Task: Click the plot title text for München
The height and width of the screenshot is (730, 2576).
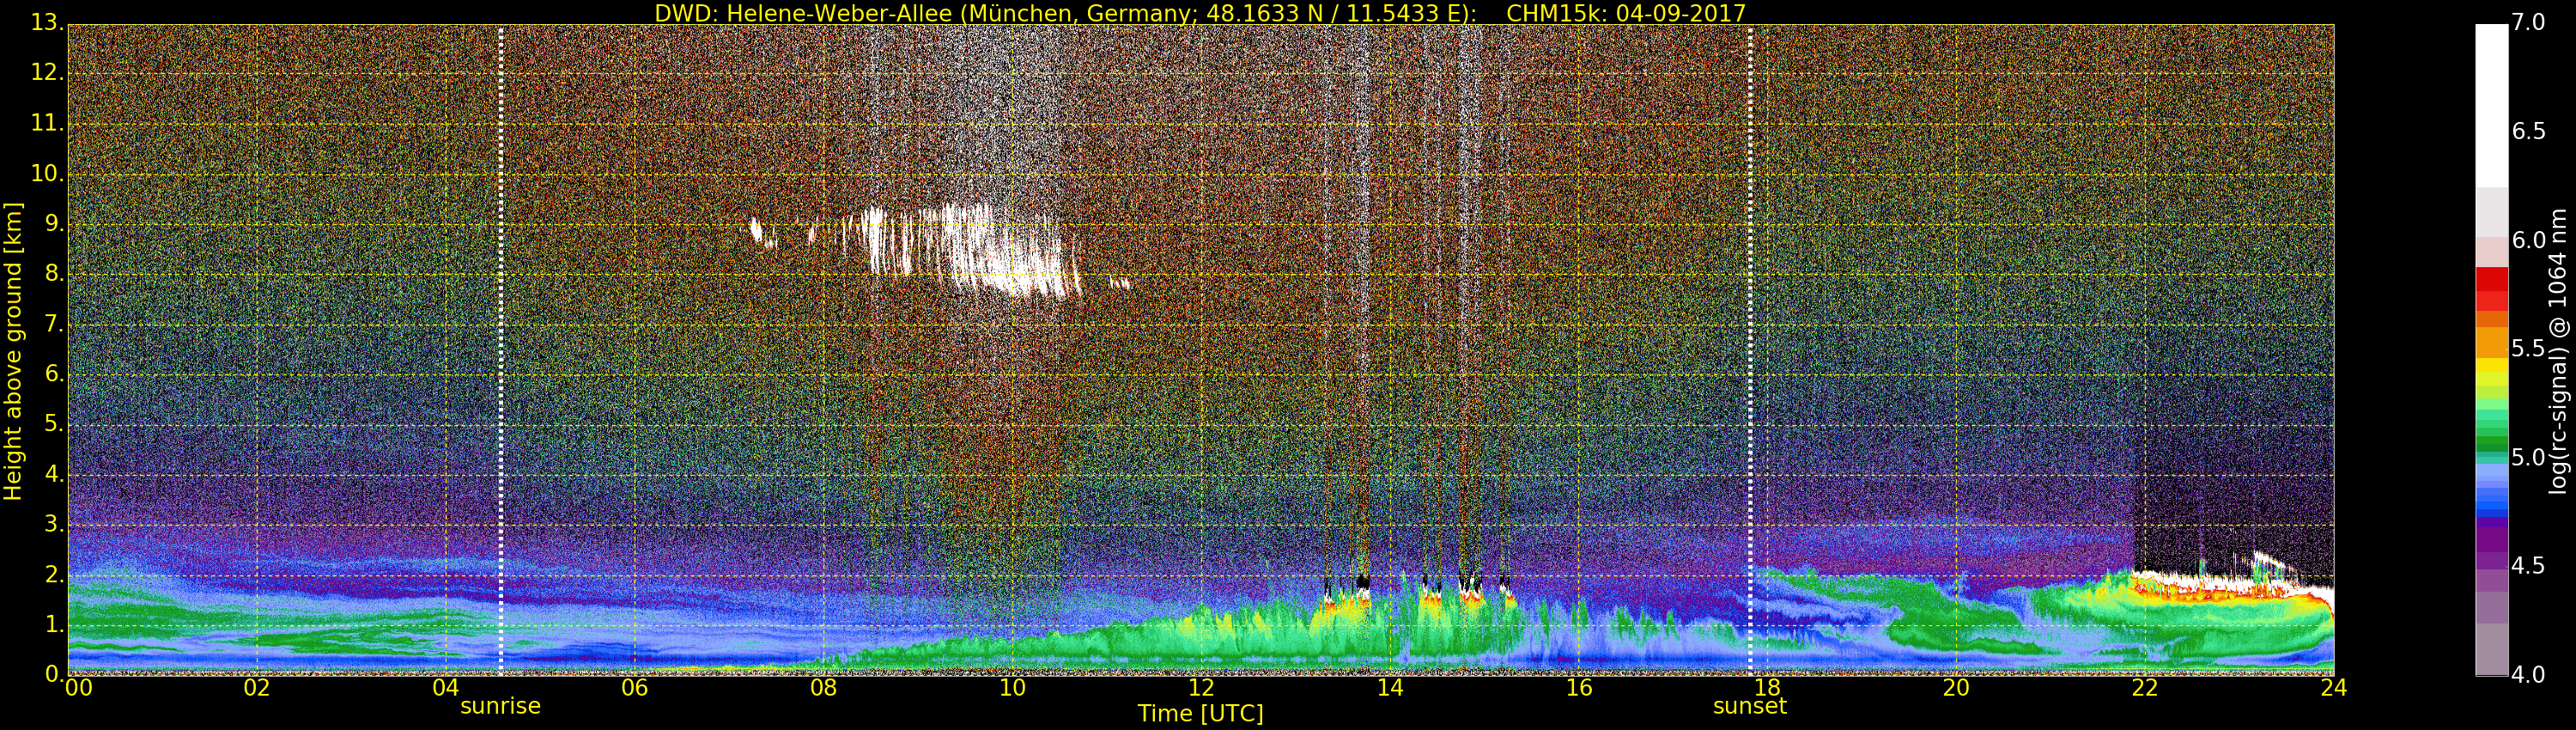Action: [x=1200, y=13]
